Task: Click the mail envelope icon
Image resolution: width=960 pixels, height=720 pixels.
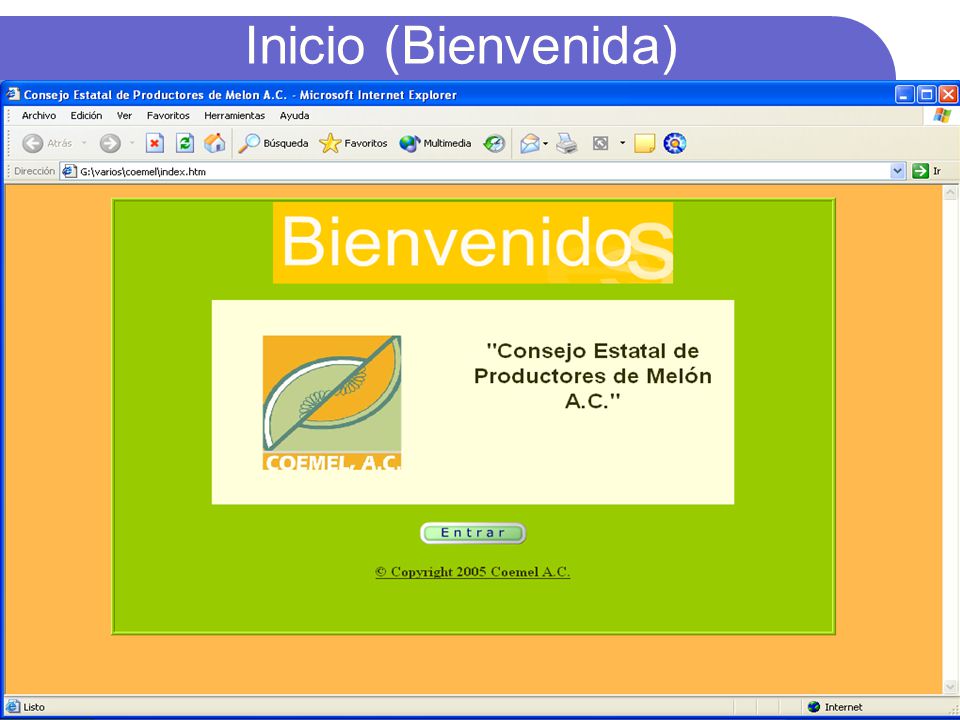Action: [x=530, y=143]
